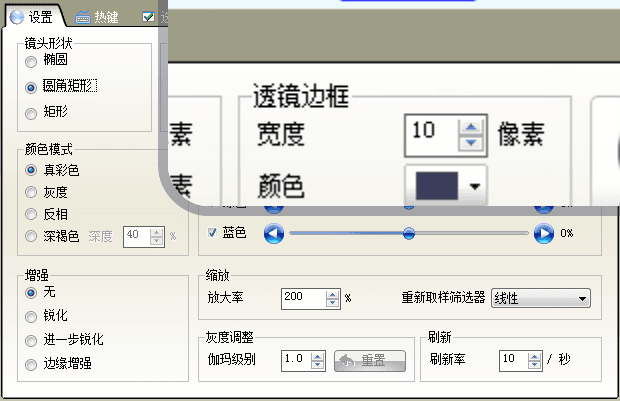
Task: Increase 伽玛级别 with the up arrow
Action: point(318,356)
